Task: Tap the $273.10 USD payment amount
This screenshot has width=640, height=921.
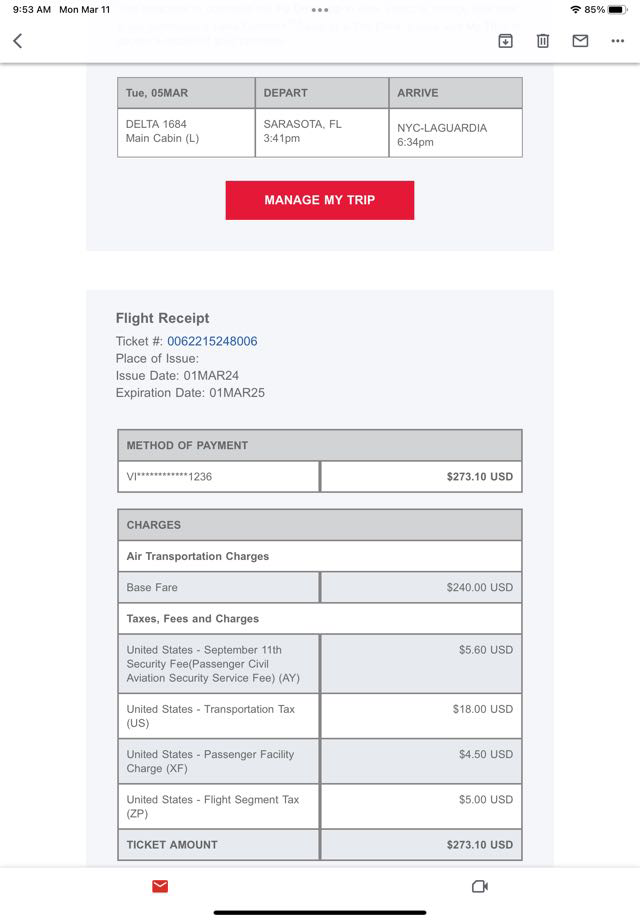Action: click(479, 477)
